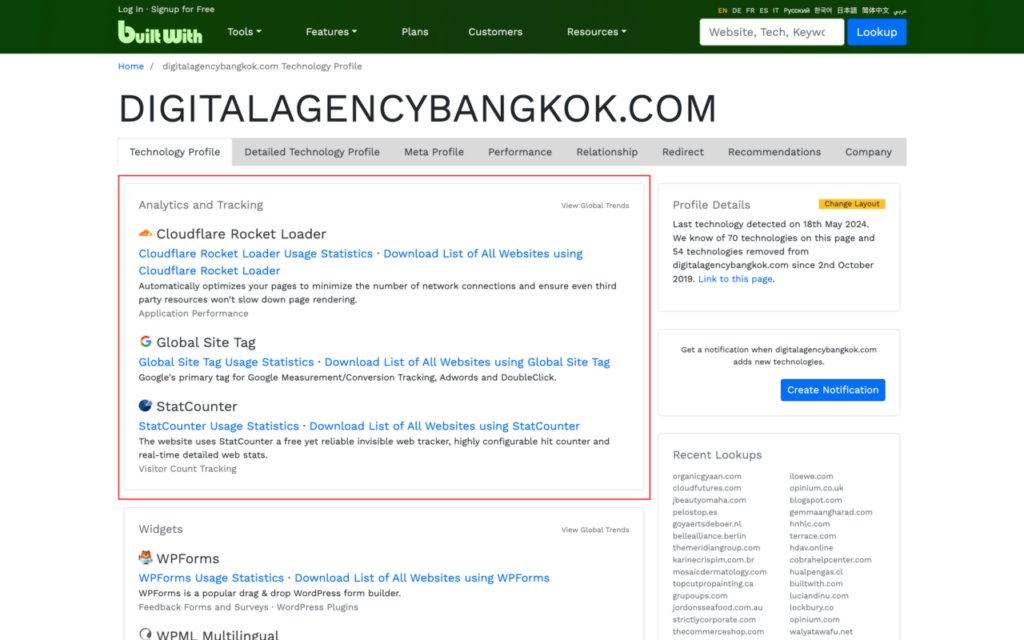Open StatCounter Usage Statistics link
The image size is (1024, 640).
coord(218,426)
